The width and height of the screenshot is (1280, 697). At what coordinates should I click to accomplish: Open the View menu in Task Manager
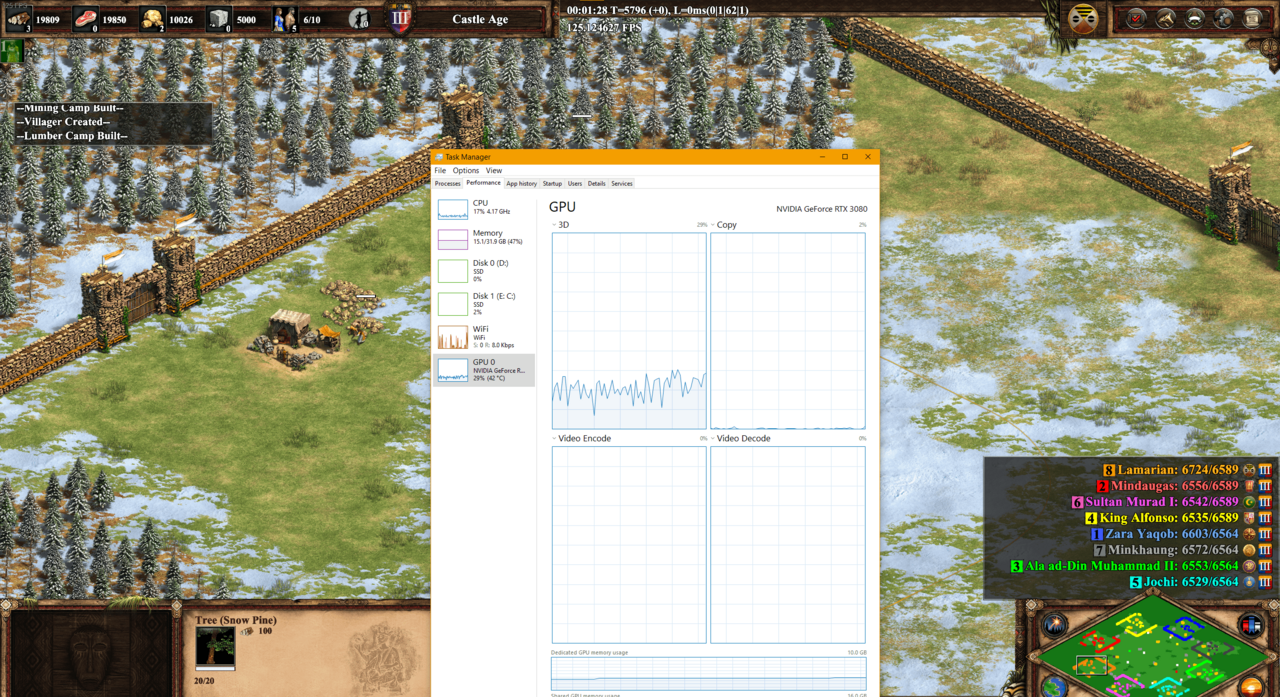coord(494,171)
